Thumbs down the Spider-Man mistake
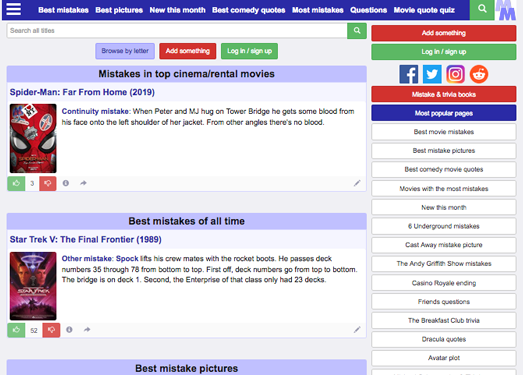Image resolution: width=523 pixels, height=375 pixels. 48,183
